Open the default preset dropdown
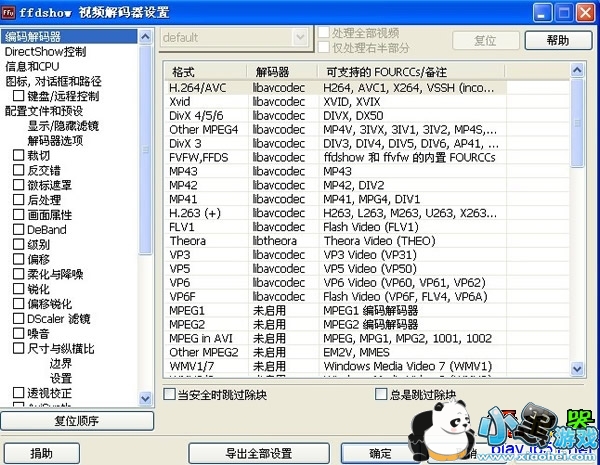The height and width of the screenshot is (465, 600). pyautogui.click(x=300, y=38)
